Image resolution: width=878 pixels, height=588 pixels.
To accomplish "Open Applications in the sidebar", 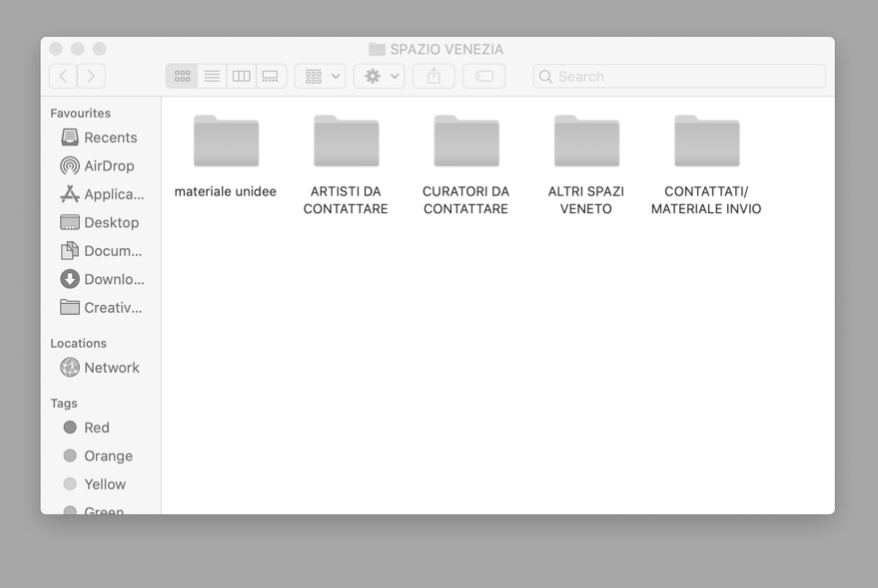I will pos(102,194).
